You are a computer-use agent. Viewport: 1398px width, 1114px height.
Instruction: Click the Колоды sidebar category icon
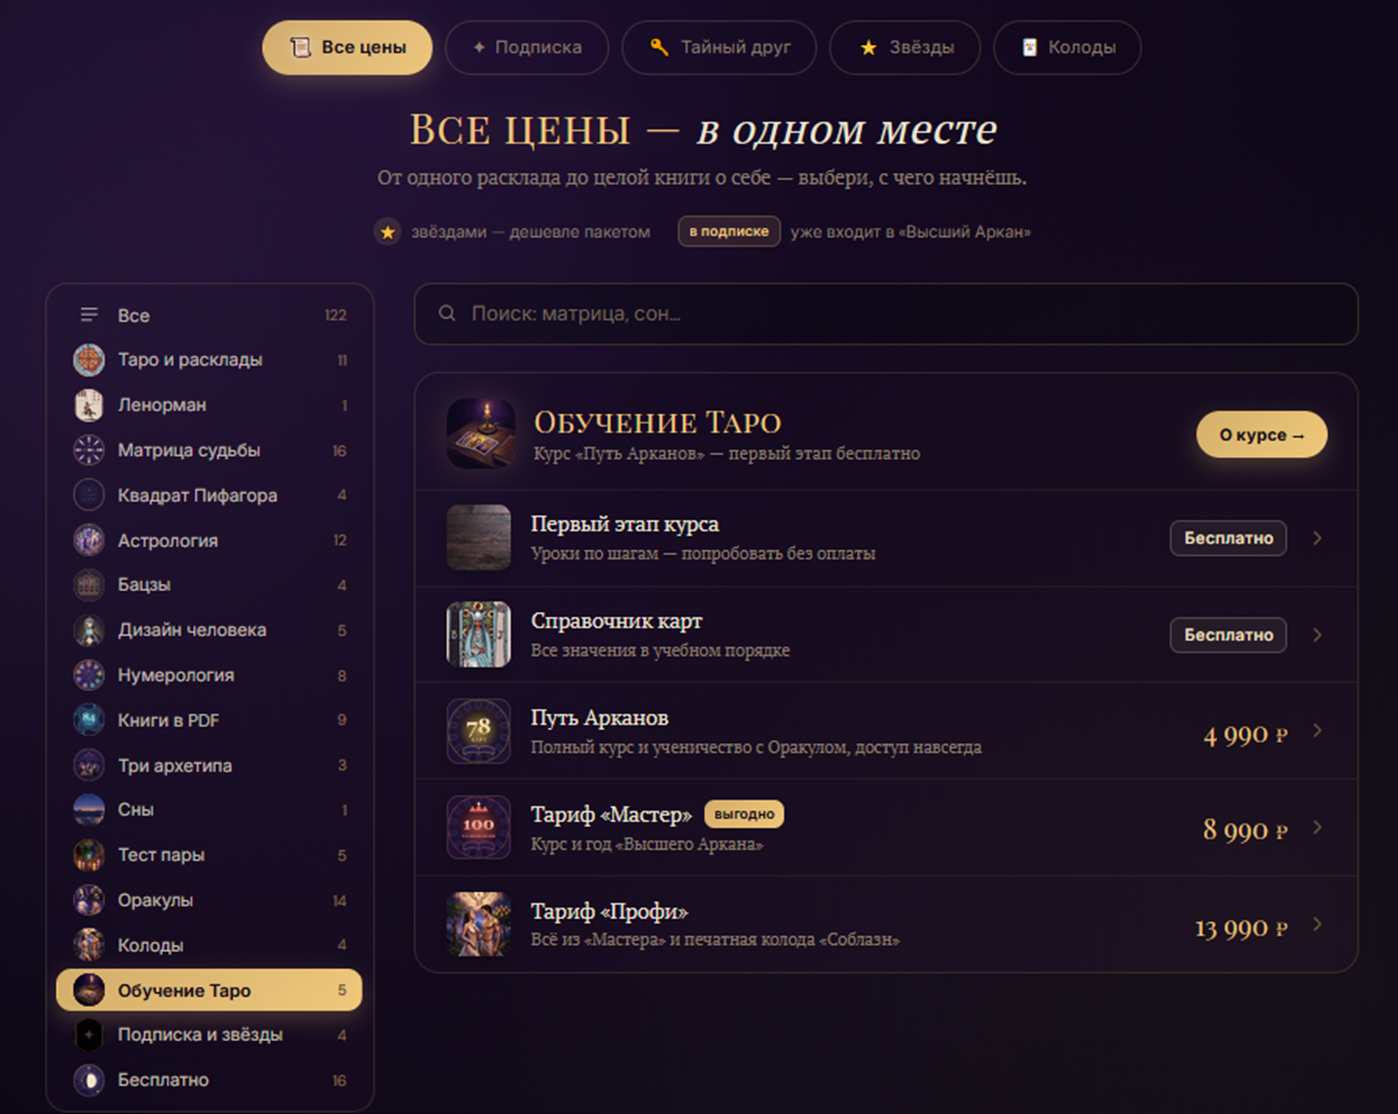tap(89, 945)
